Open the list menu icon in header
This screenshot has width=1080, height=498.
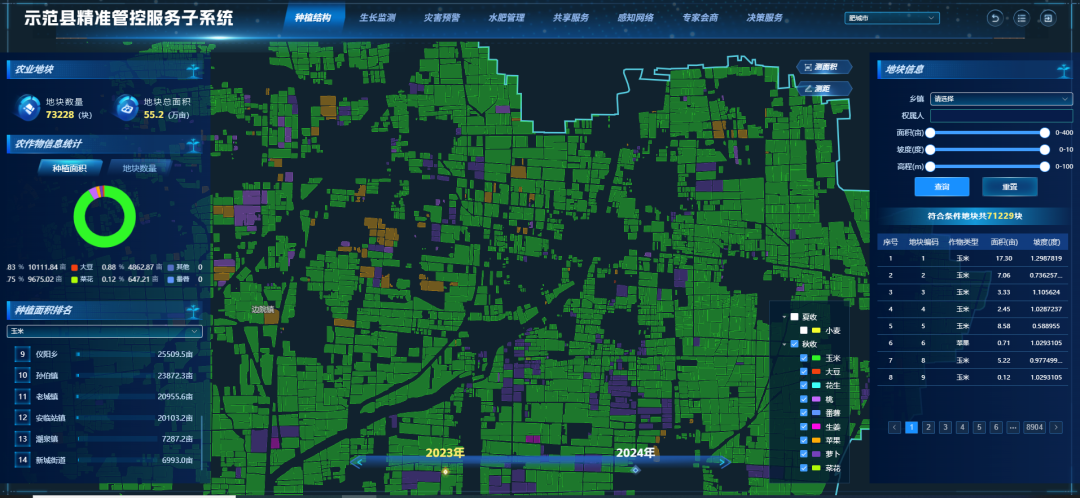(1021, 18)
